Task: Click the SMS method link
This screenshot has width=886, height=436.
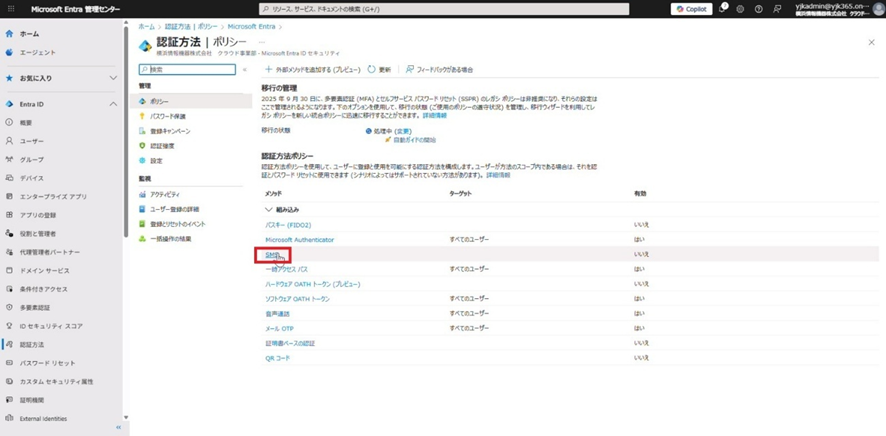Action: tap(273, 255)
